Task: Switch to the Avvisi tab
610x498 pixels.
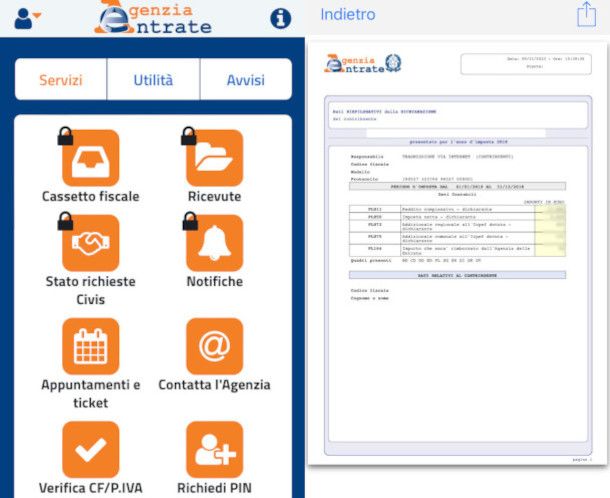Action: pyautogui.click(x=246, y=79)
